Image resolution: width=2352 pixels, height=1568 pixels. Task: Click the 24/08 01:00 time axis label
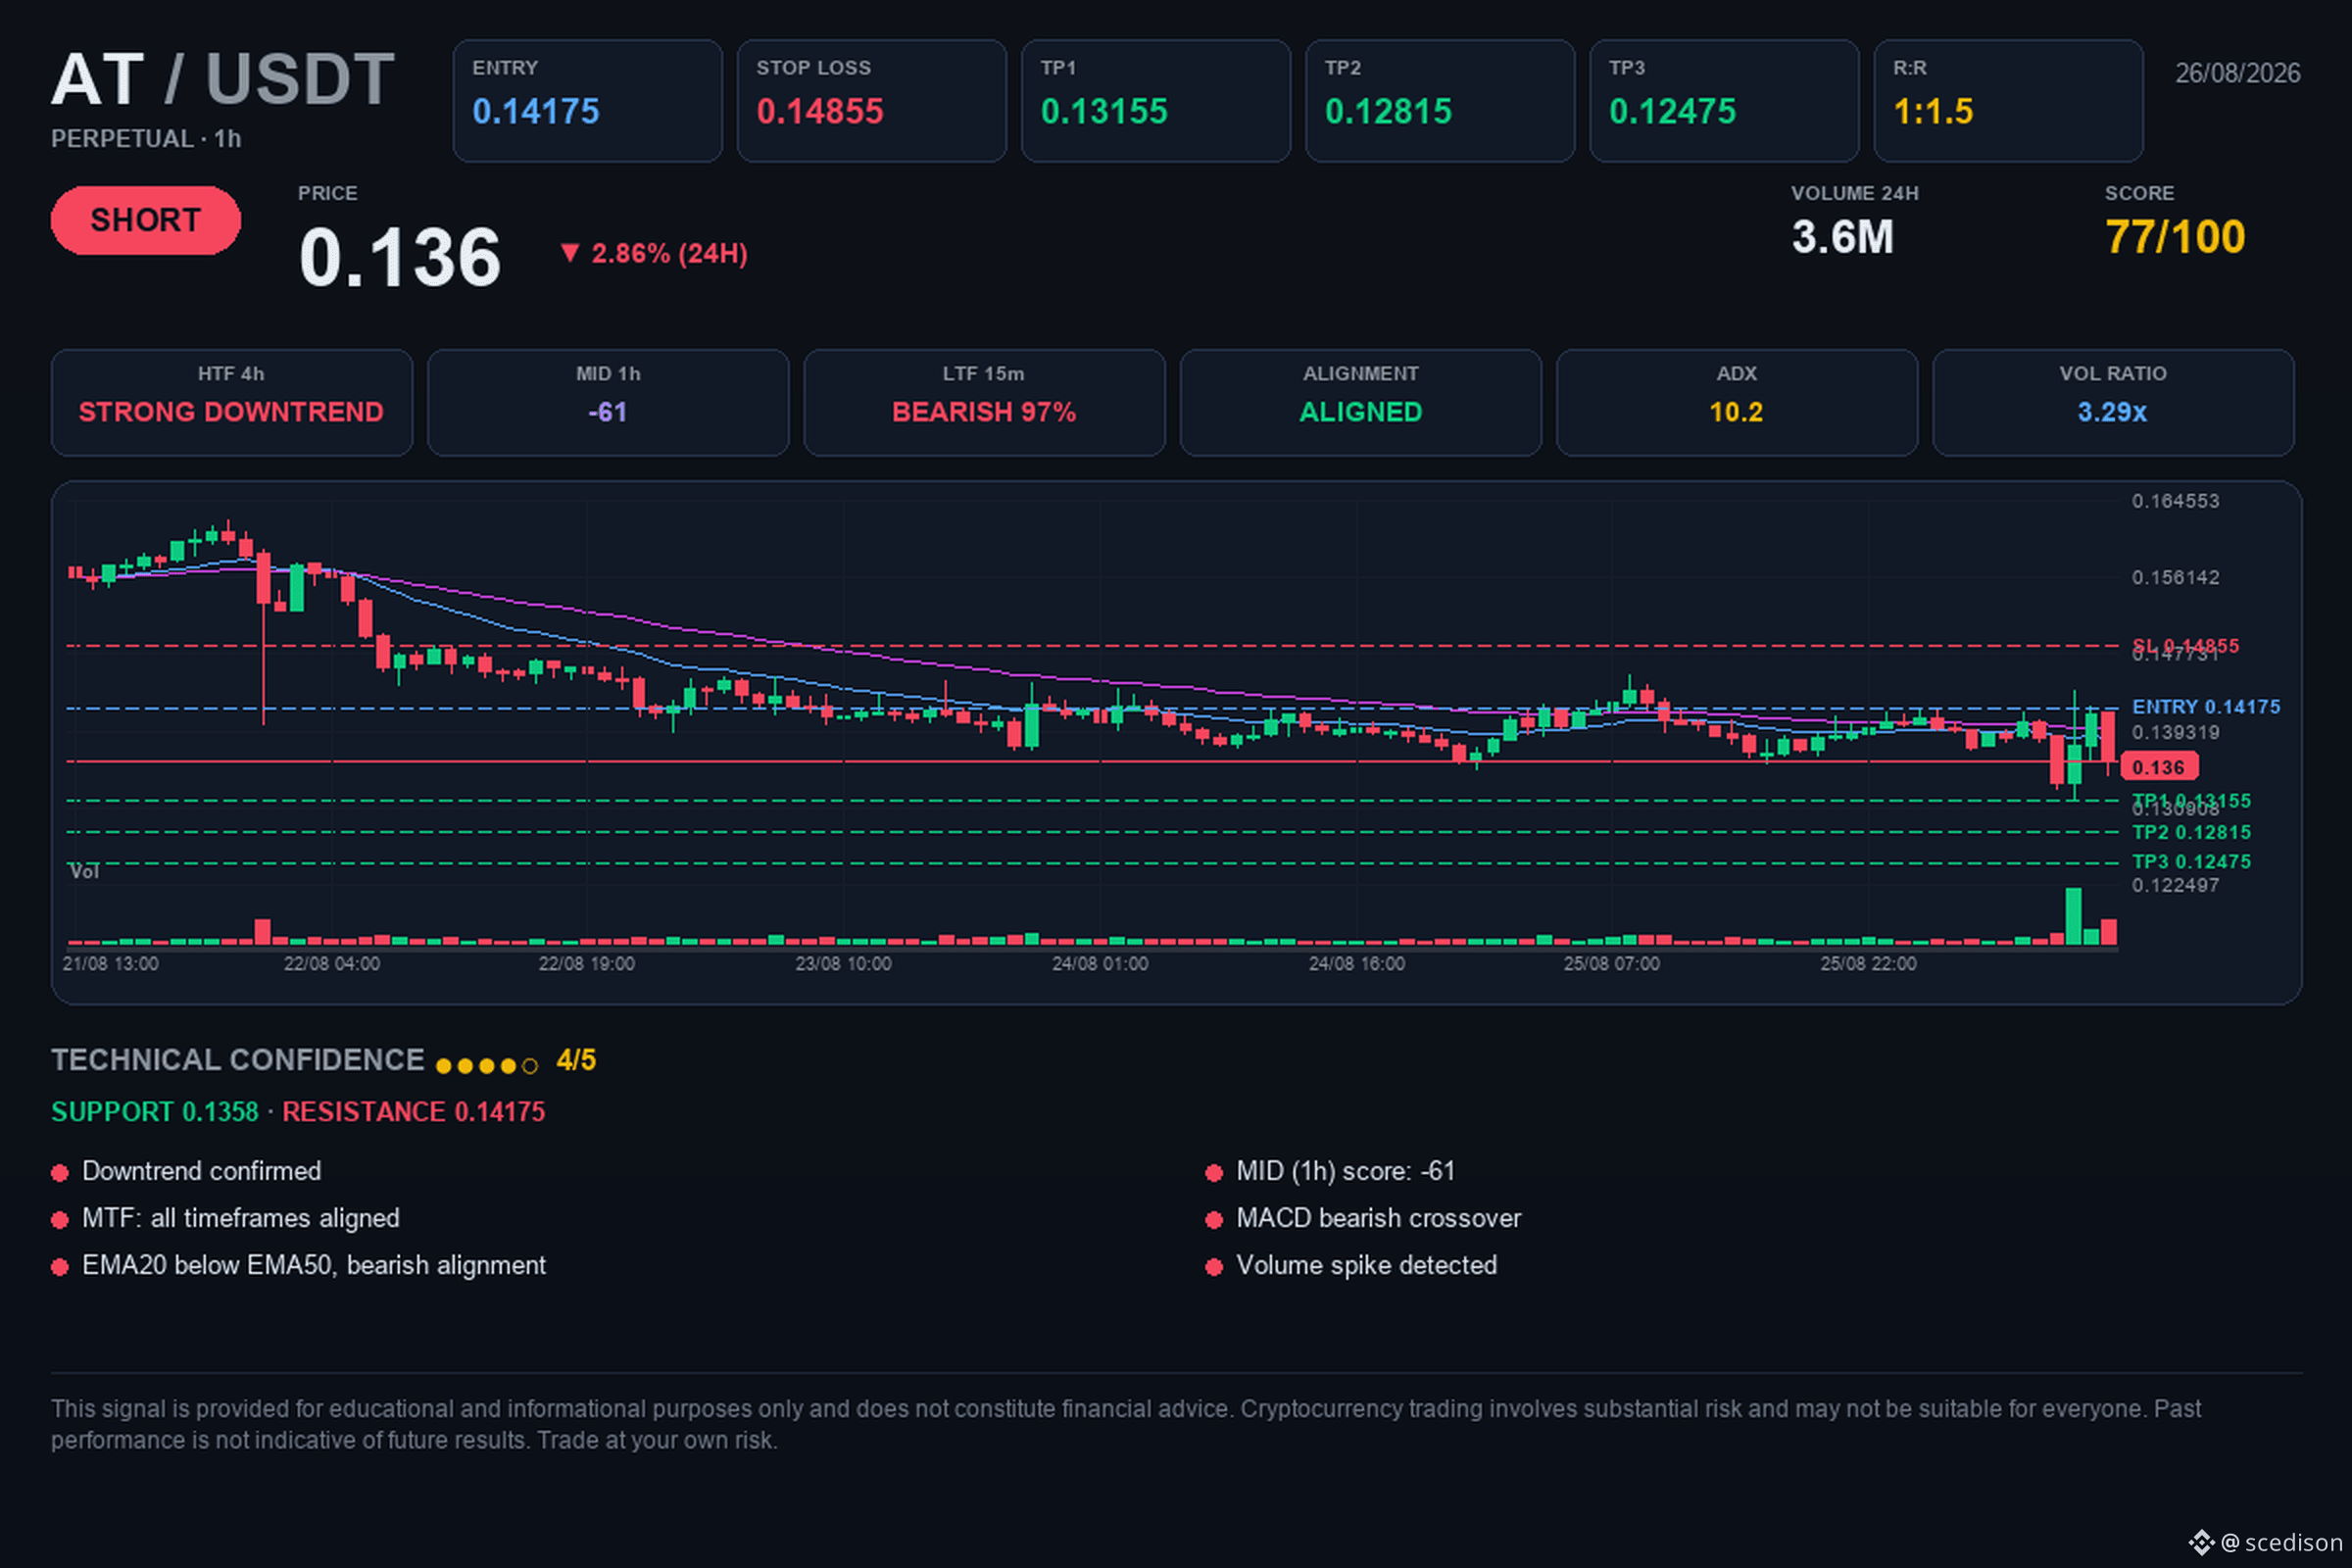1100,964
